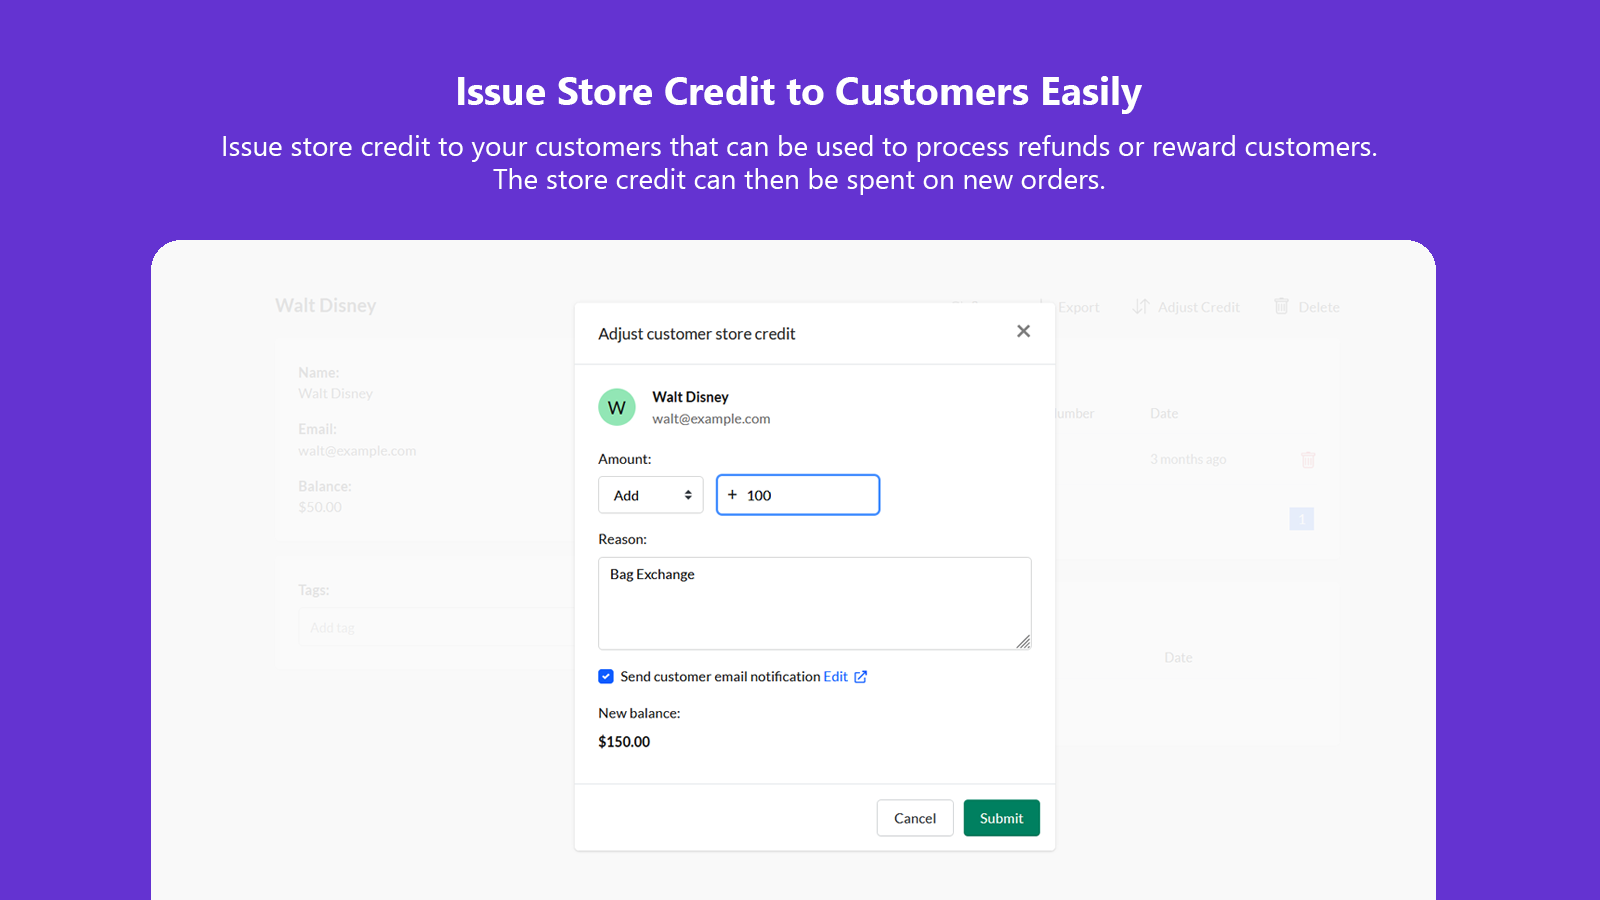
Task: Open the external-link icon next to Edit
Action: click(862, 676)
